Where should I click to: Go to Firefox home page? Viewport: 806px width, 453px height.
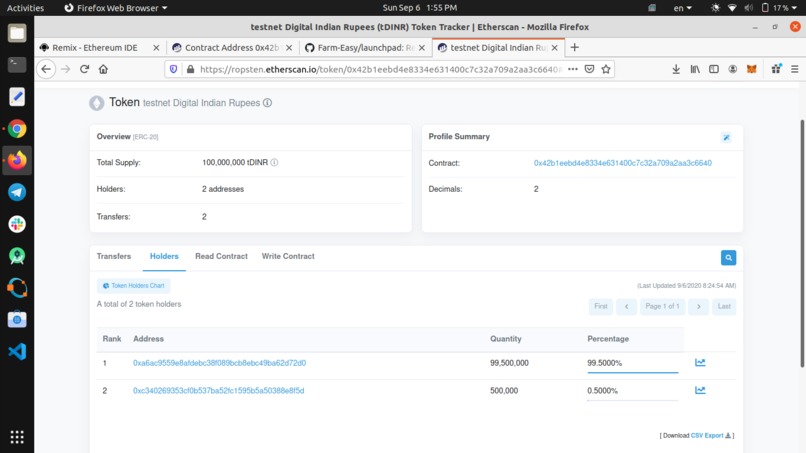[103, 69]
